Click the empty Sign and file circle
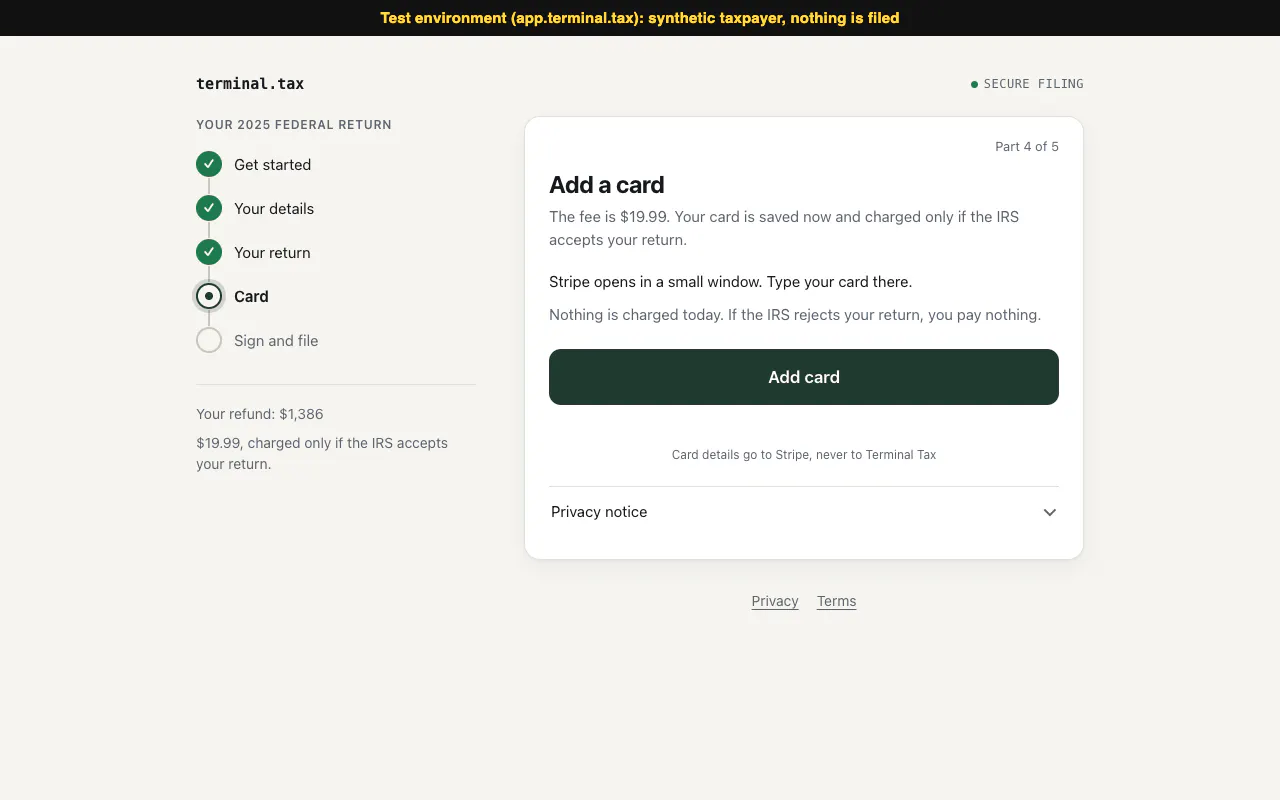The height and width of the screenshot is (800, 1280). tap(209, 340)
